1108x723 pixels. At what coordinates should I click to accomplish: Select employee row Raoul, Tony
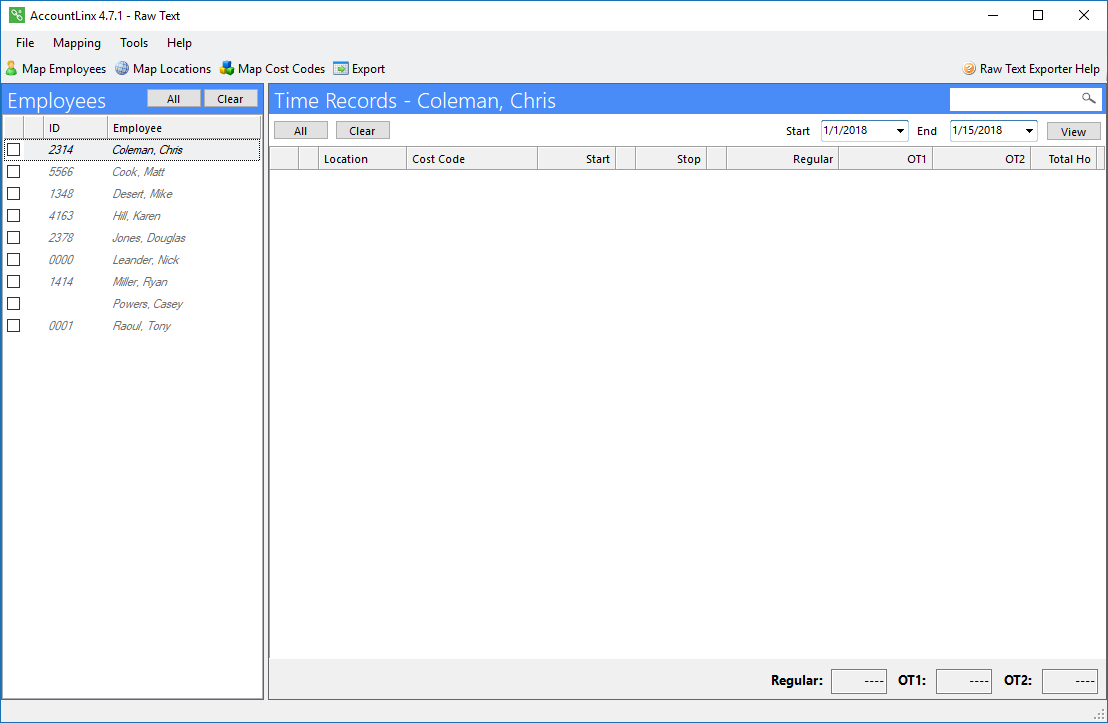point(132,325)
